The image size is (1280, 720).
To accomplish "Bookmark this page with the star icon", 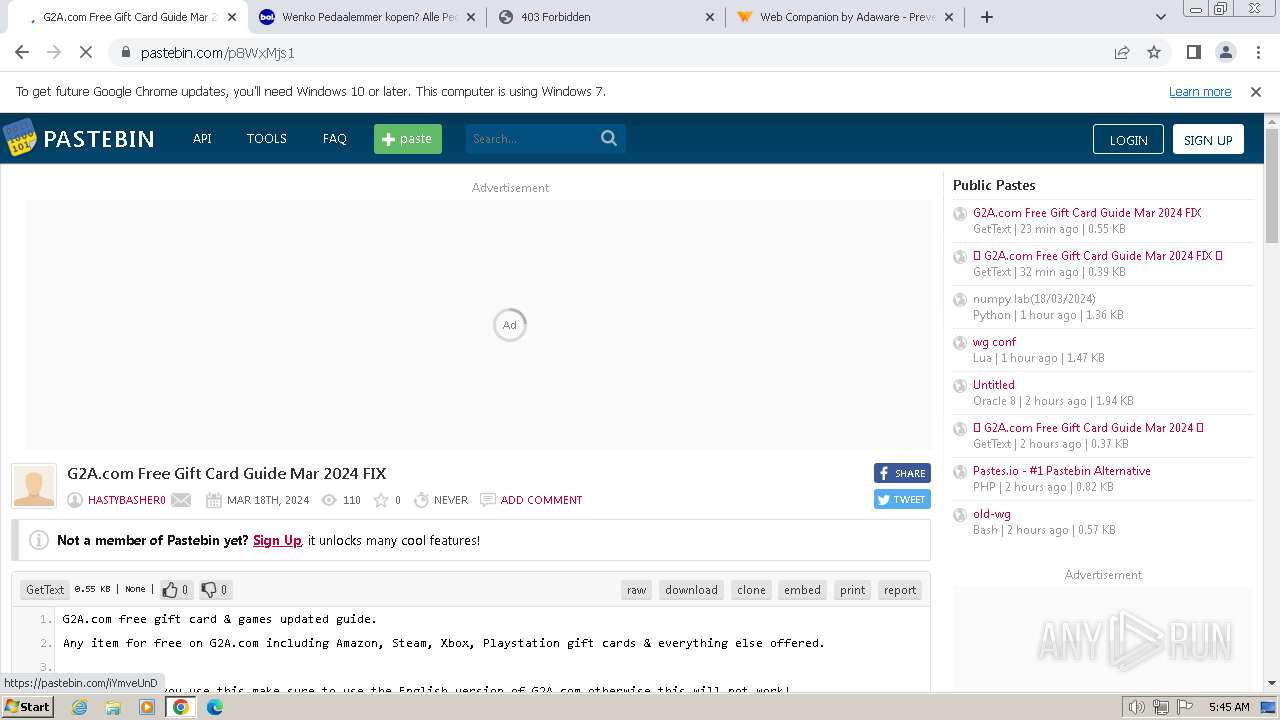I will pos(1154,52).
